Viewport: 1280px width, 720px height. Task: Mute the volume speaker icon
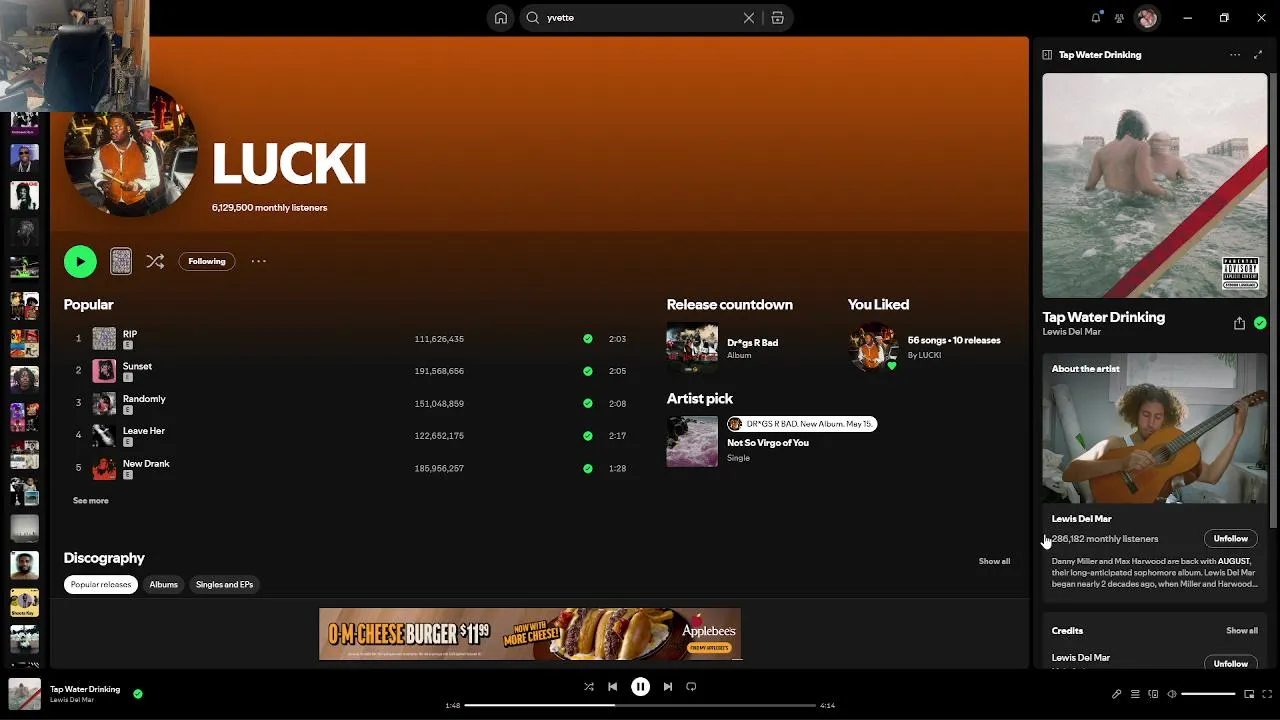point(1172,694)
